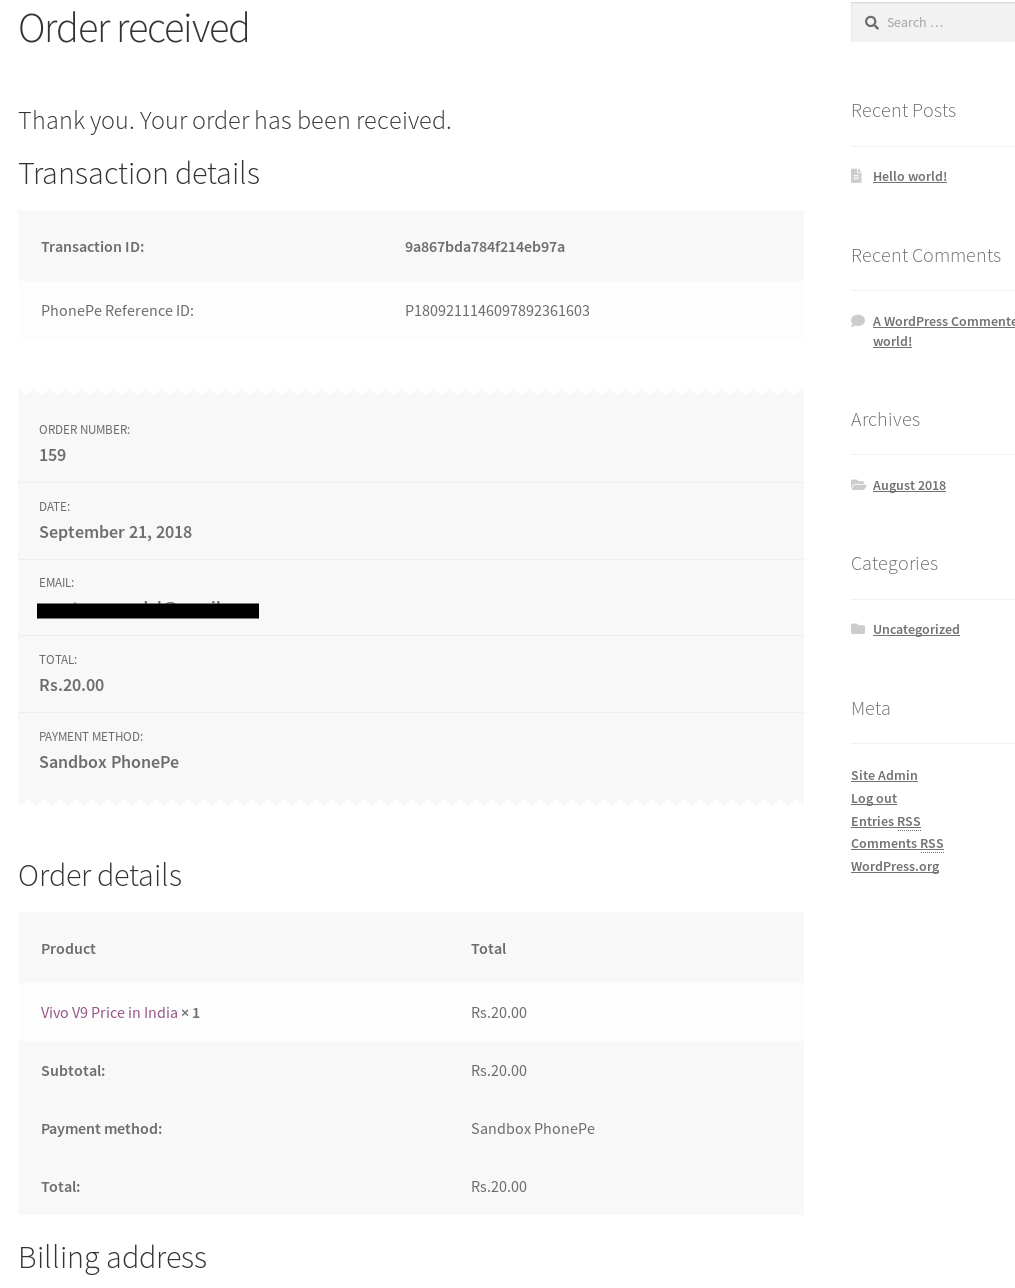1015x1288 pixels.
Task: Click the order number 159
Action: 52,455
